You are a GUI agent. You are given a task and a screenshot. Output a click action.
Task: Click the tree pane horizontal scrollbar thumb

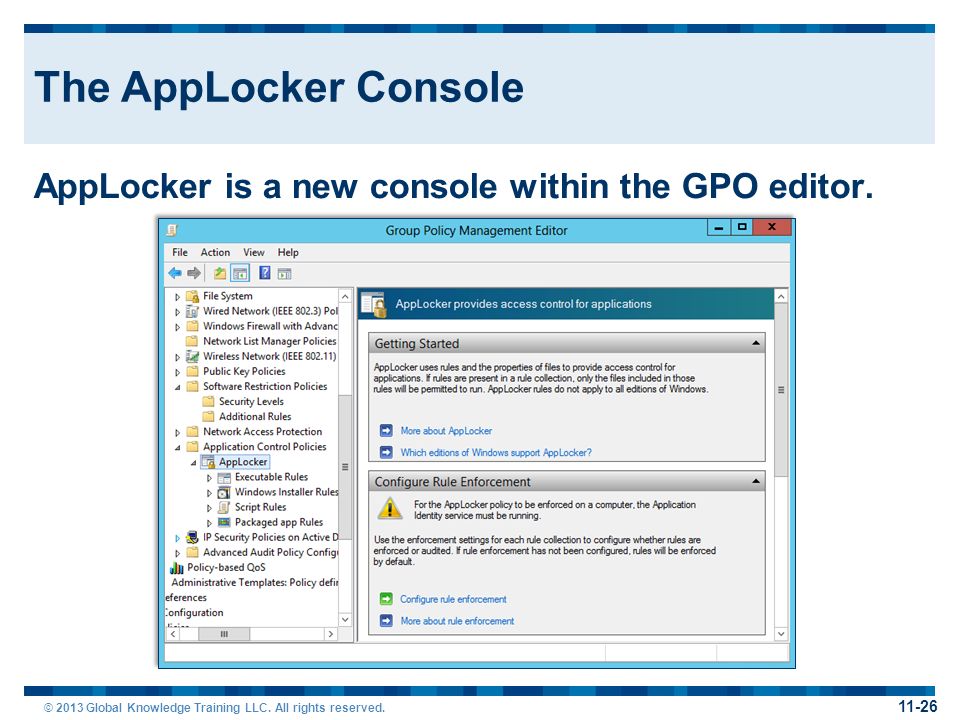pyautogui.click(x=223, y=634)
